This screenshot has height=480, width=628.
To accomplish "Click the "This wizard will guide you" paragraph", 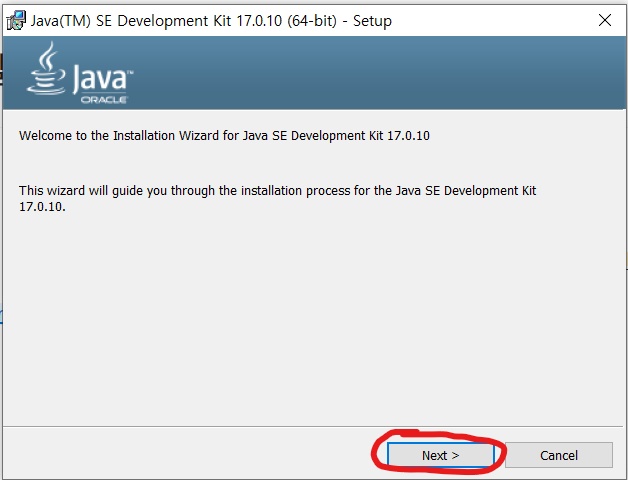I will tap(278, 198).
